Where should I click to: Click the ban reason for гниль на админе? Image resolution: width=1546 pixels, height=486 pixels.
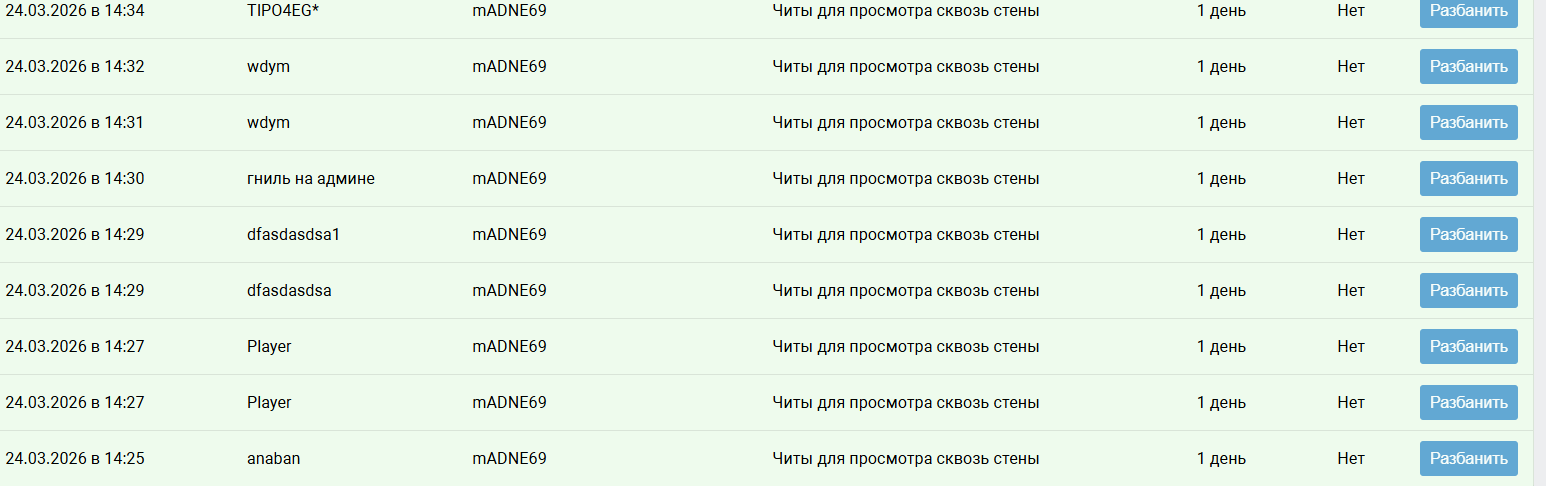(x=905, y=179)
